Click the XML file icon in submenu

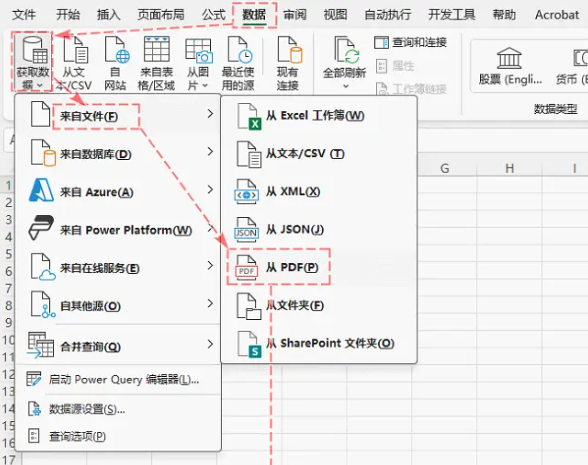point(246,192)
